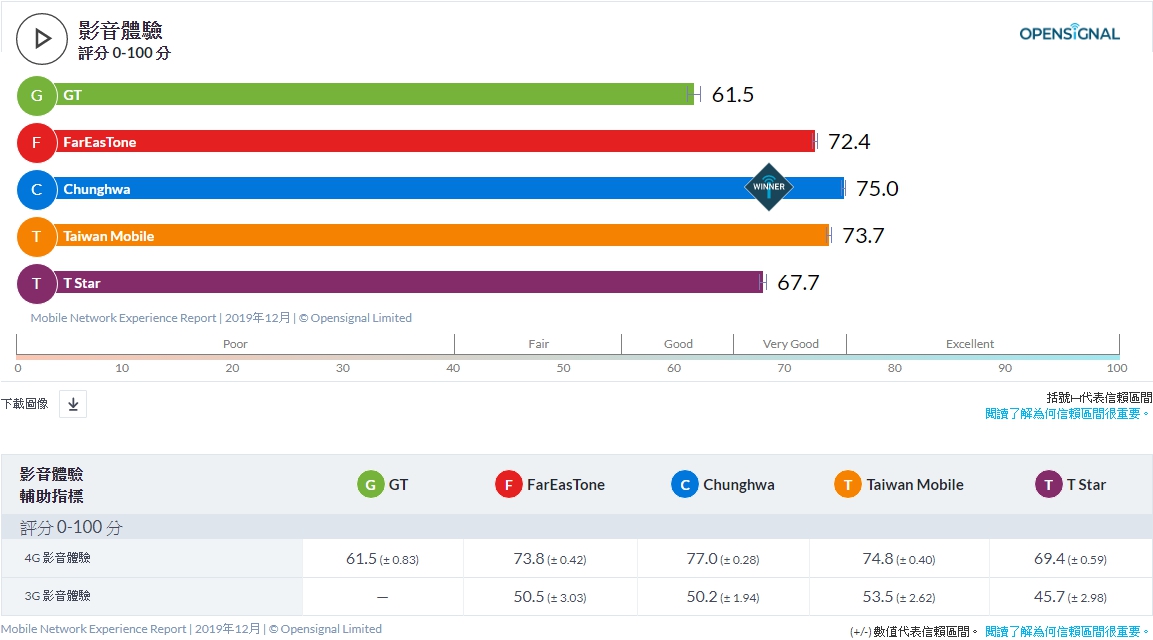1153x640 pixels.
Task: Click the Chunghwa score 75.0
Action: click(877, 189)
